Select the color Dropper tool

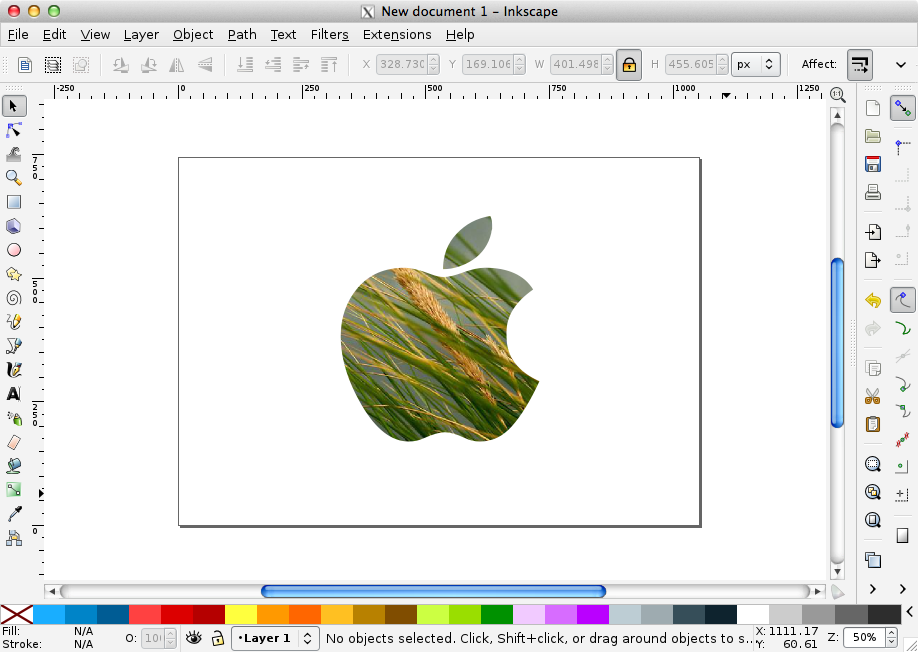[13, 514]
